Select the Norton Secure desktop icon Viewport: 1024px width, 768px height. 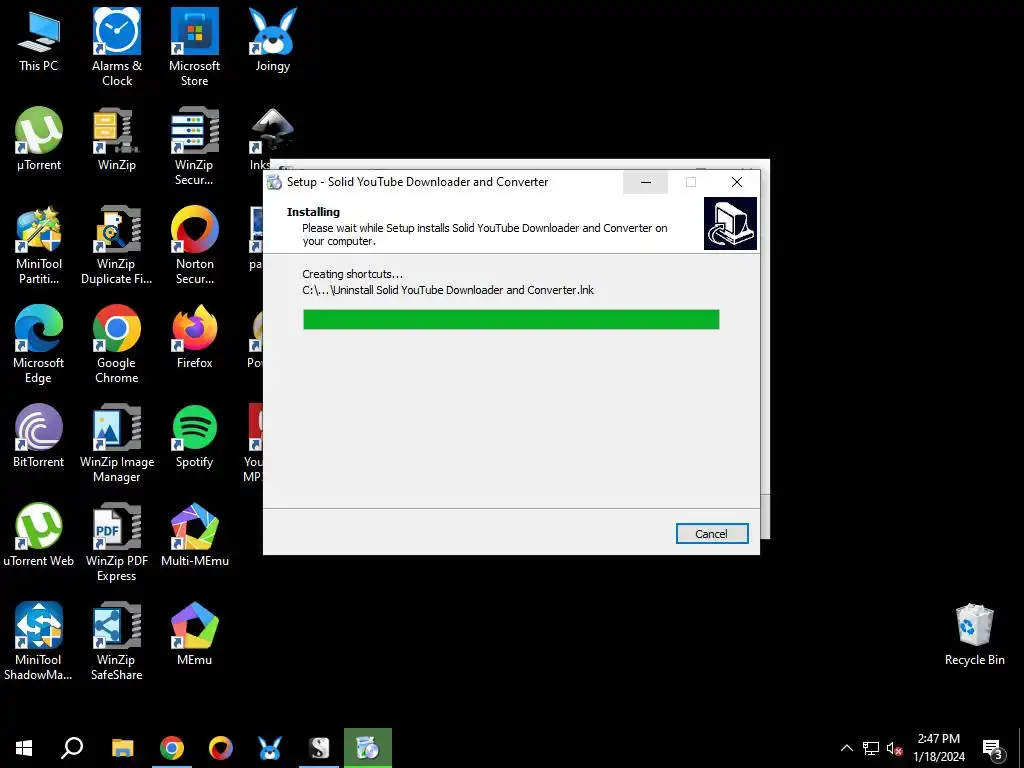pyautogui.click(x=195, y=246)
